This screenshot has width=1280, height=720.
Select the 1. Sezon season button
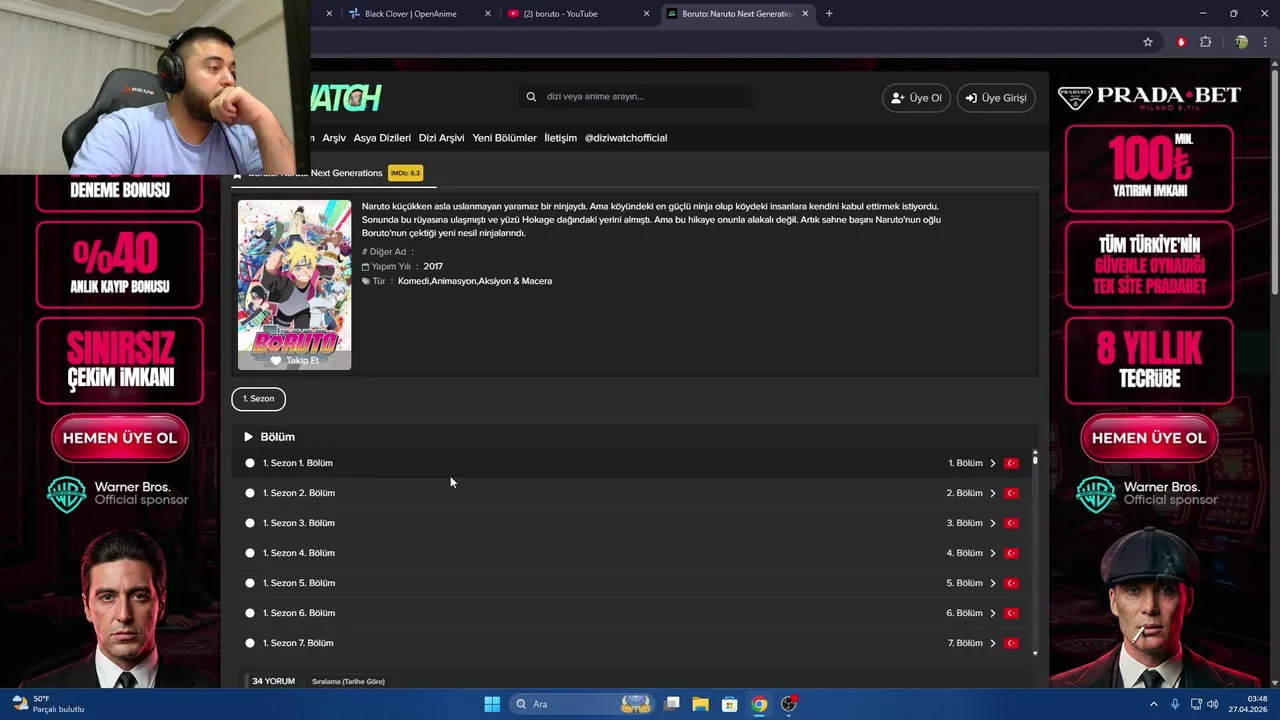coord(258,399)
